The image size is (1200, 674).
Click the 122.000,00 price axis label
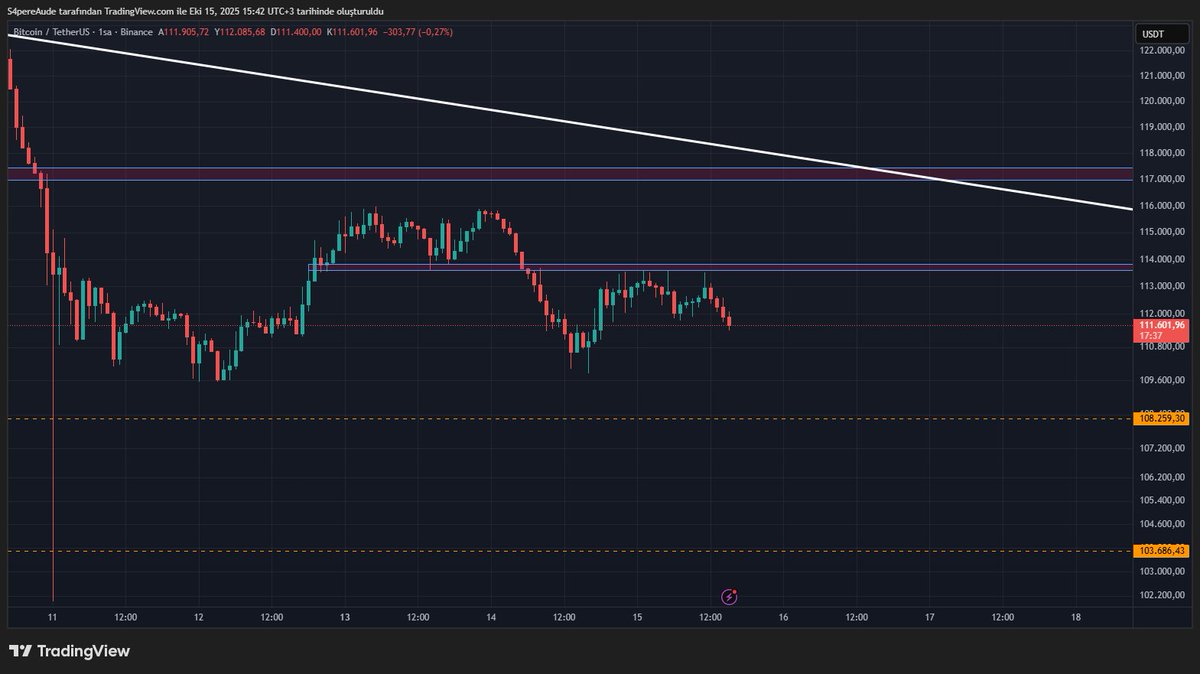point(1162,49)
